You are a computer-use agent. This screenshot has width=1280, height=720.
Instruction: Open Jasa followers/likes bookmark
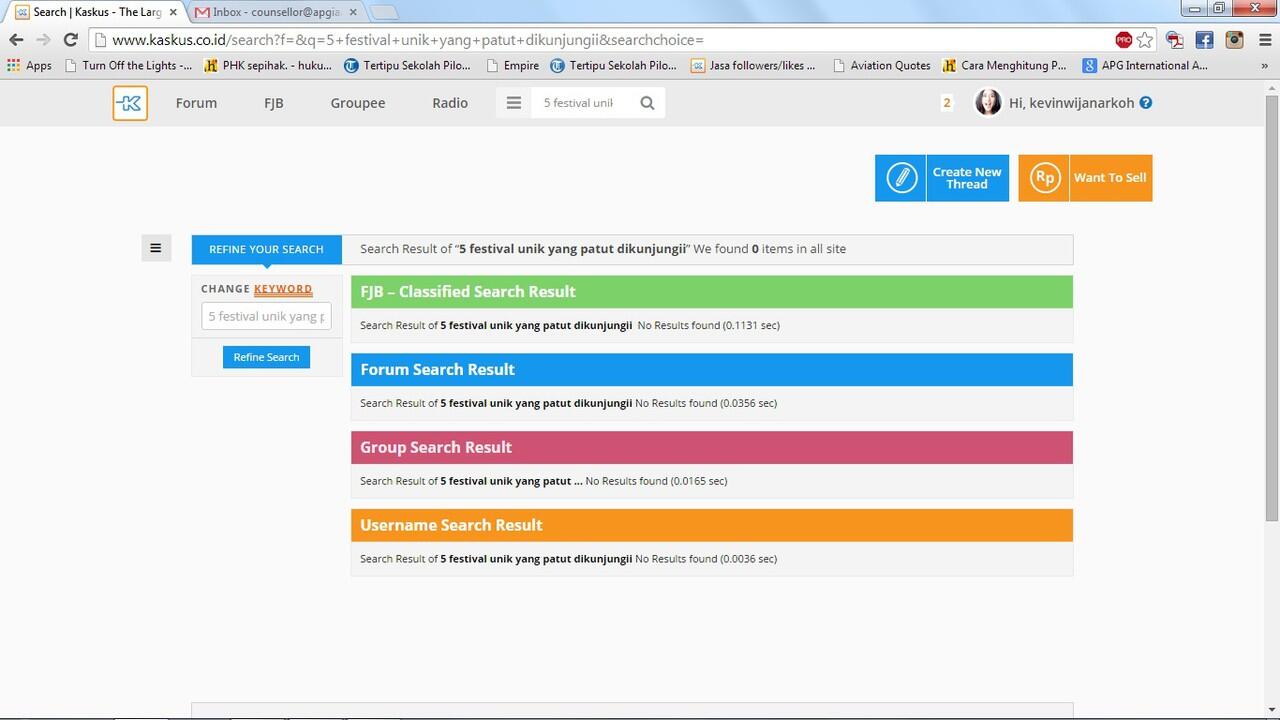click(x=753, y=65)
